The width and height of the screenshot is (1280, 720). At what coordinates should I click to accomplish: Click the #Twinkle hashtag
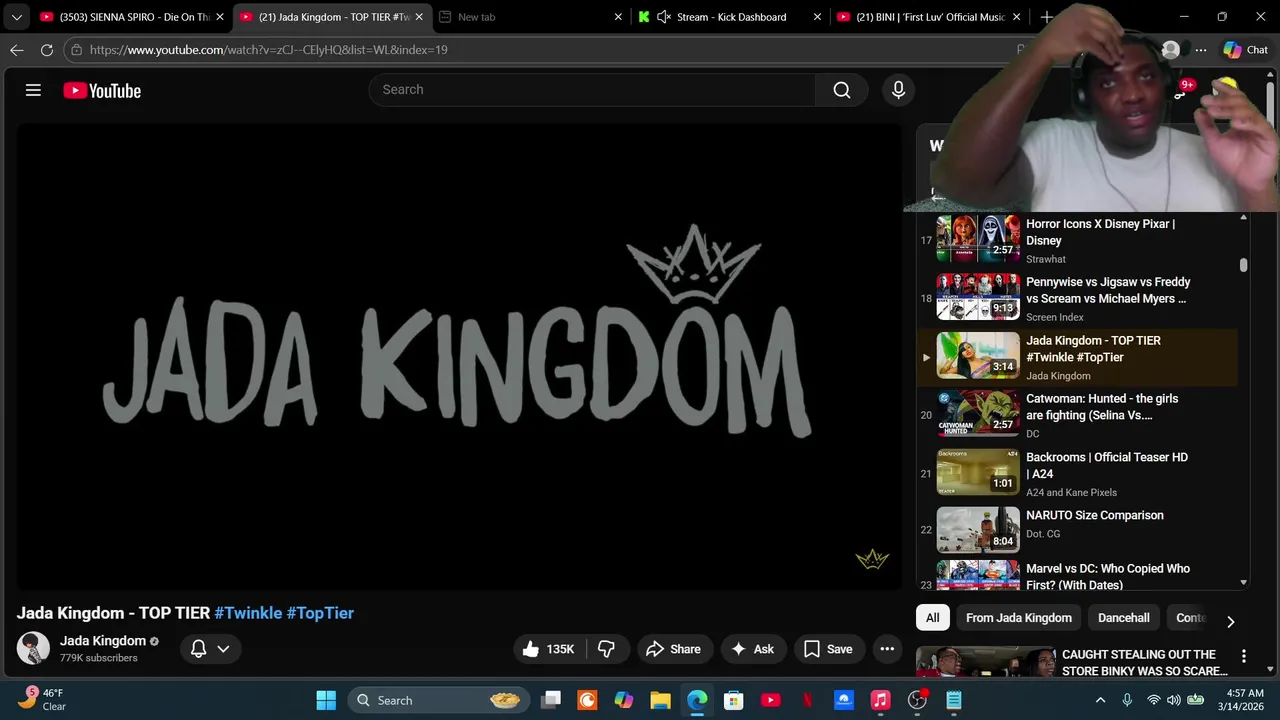pos(248,613)
